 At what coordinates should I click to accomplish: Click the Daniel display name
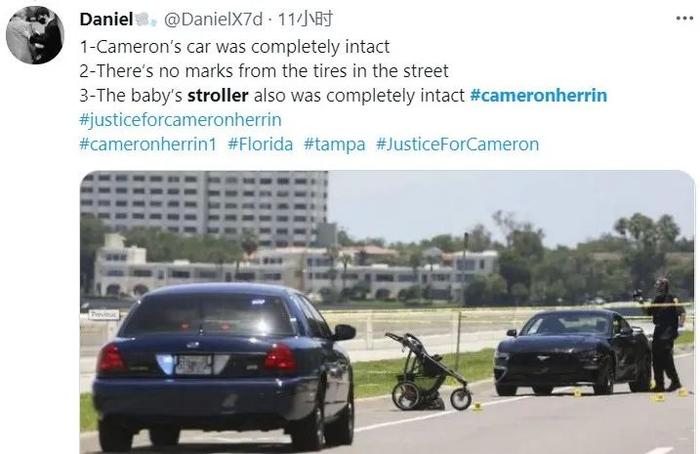point(106,19)
